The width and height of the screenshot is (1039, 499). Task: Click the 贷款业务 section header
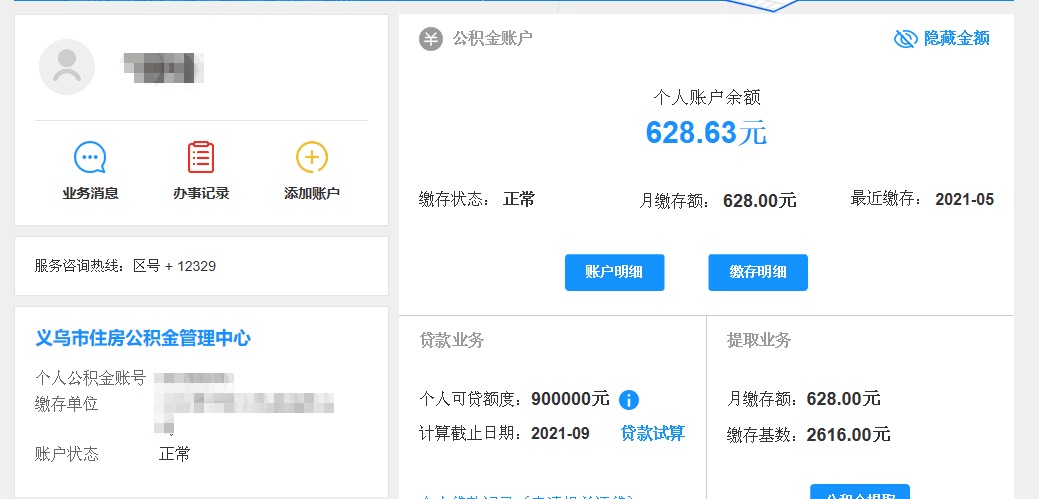click(452, 340)
